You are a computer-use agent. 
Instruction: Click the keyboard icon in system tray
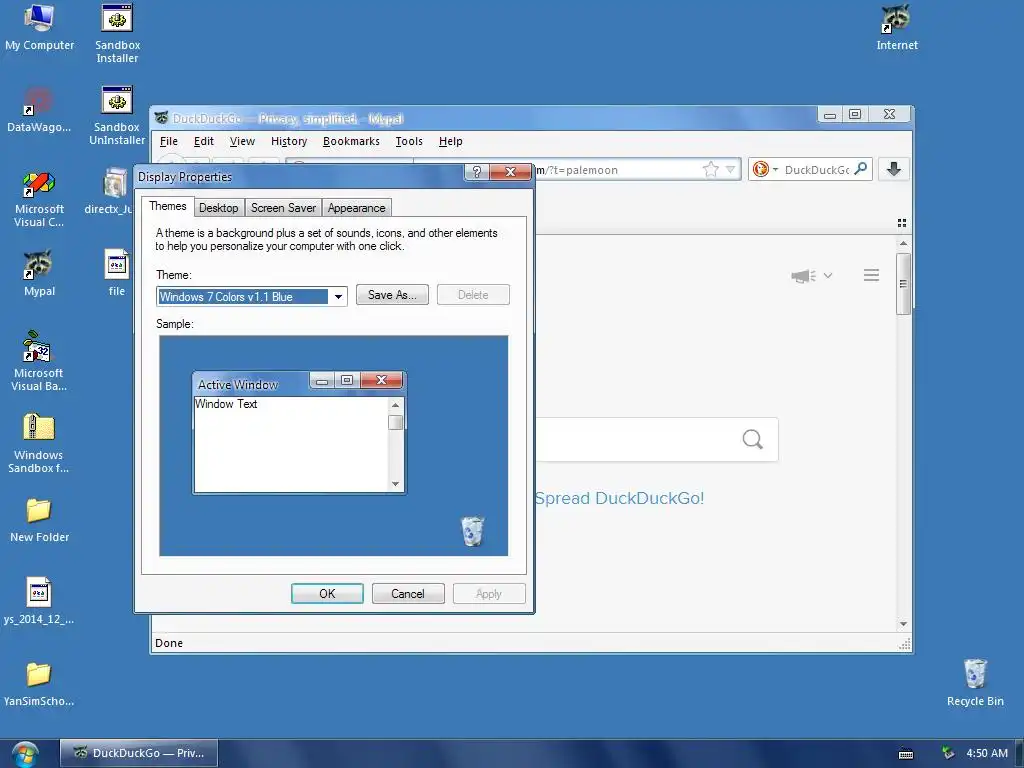pyautogui.click(x=906, y=753)
